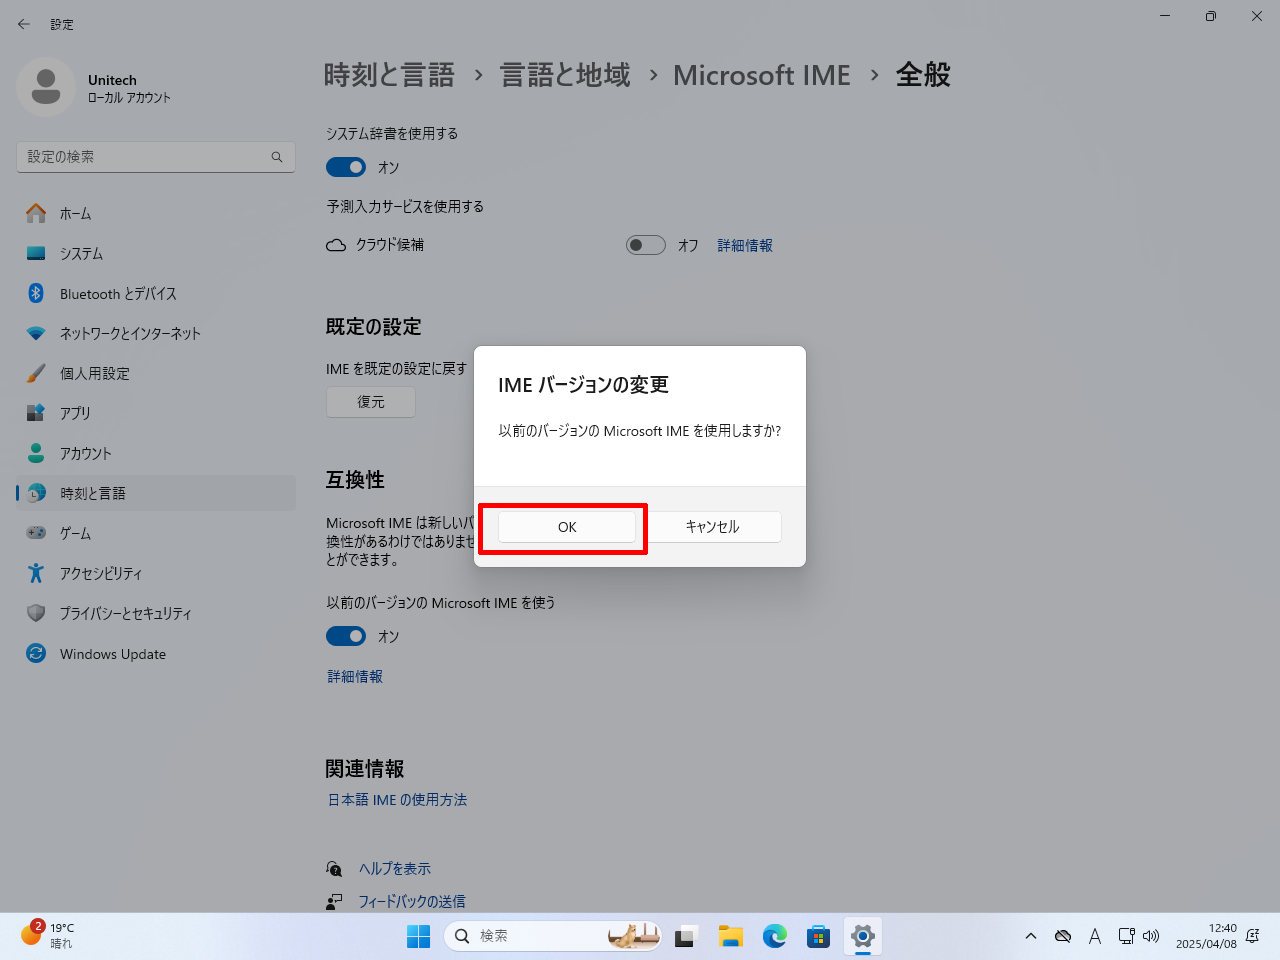The image size is (1280, 960).
Task: Select 時刻と言語 in the sidebar
Action: [156, 493]
